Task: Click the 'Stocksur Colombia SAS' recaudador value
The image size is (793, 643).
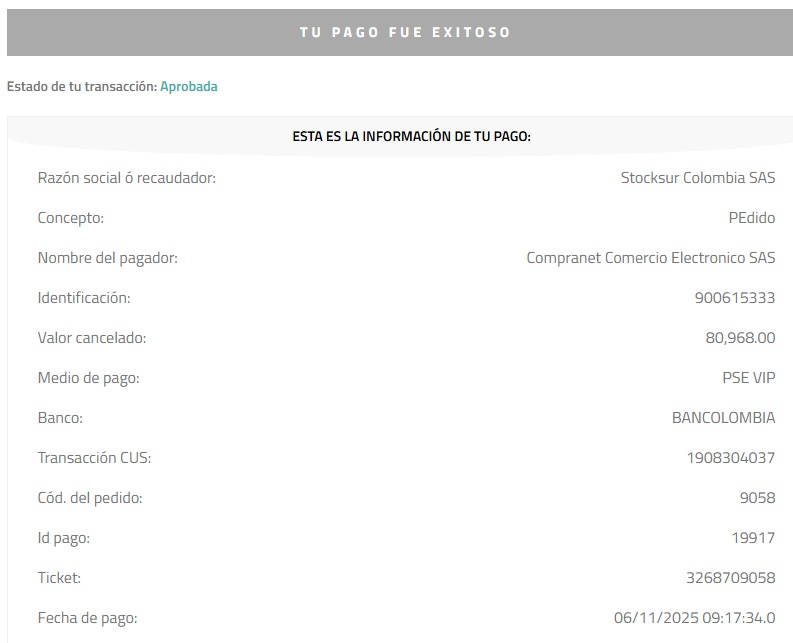Action: click(x=698, y=178)
